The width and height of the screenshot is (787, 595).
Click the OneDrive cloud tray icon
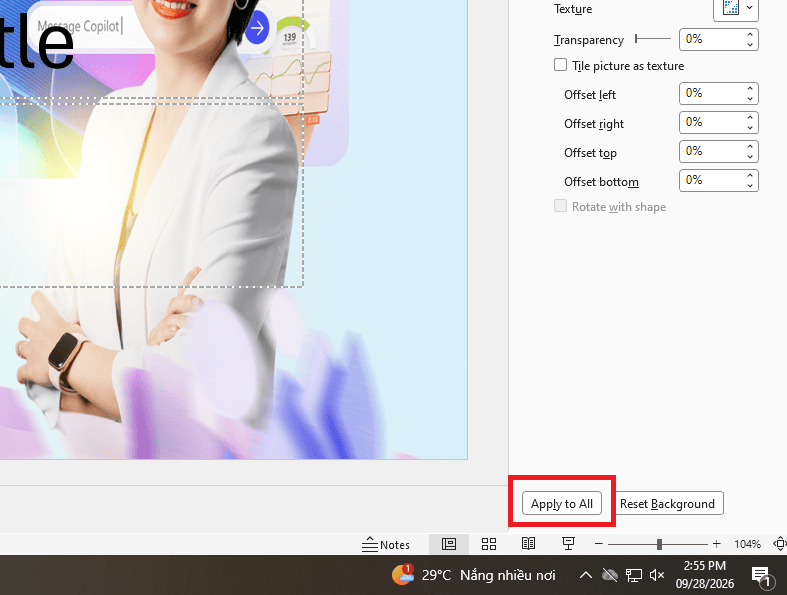609,575
